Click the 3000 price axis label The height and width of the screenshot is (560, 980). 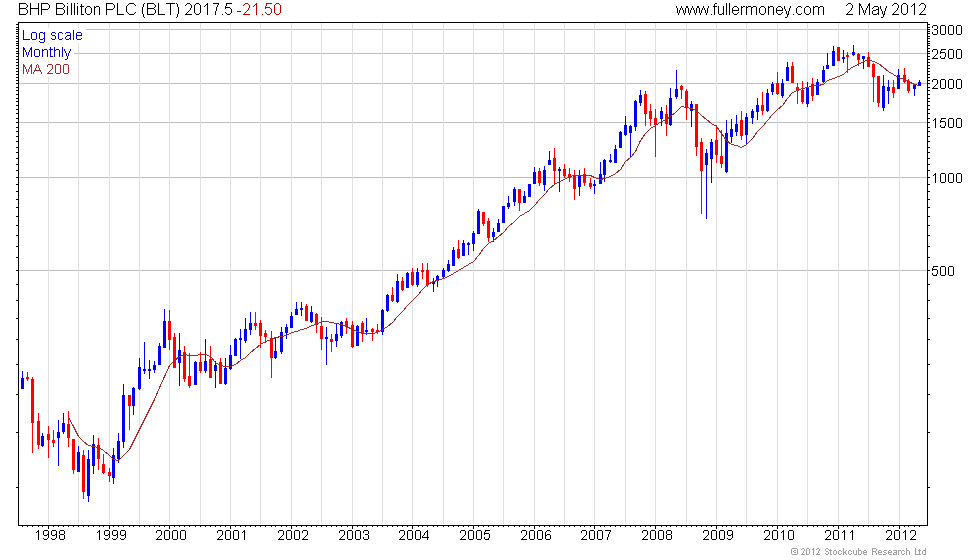pos(946,30)
